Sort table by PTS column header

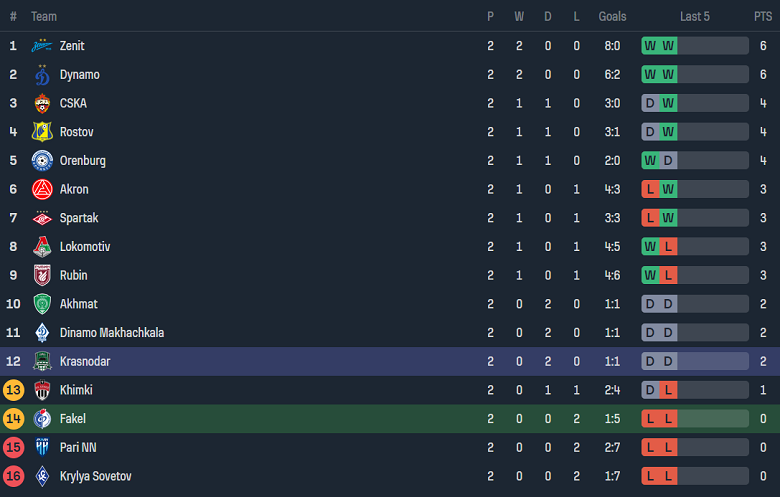pyautogui.click(x=763, y=16)
